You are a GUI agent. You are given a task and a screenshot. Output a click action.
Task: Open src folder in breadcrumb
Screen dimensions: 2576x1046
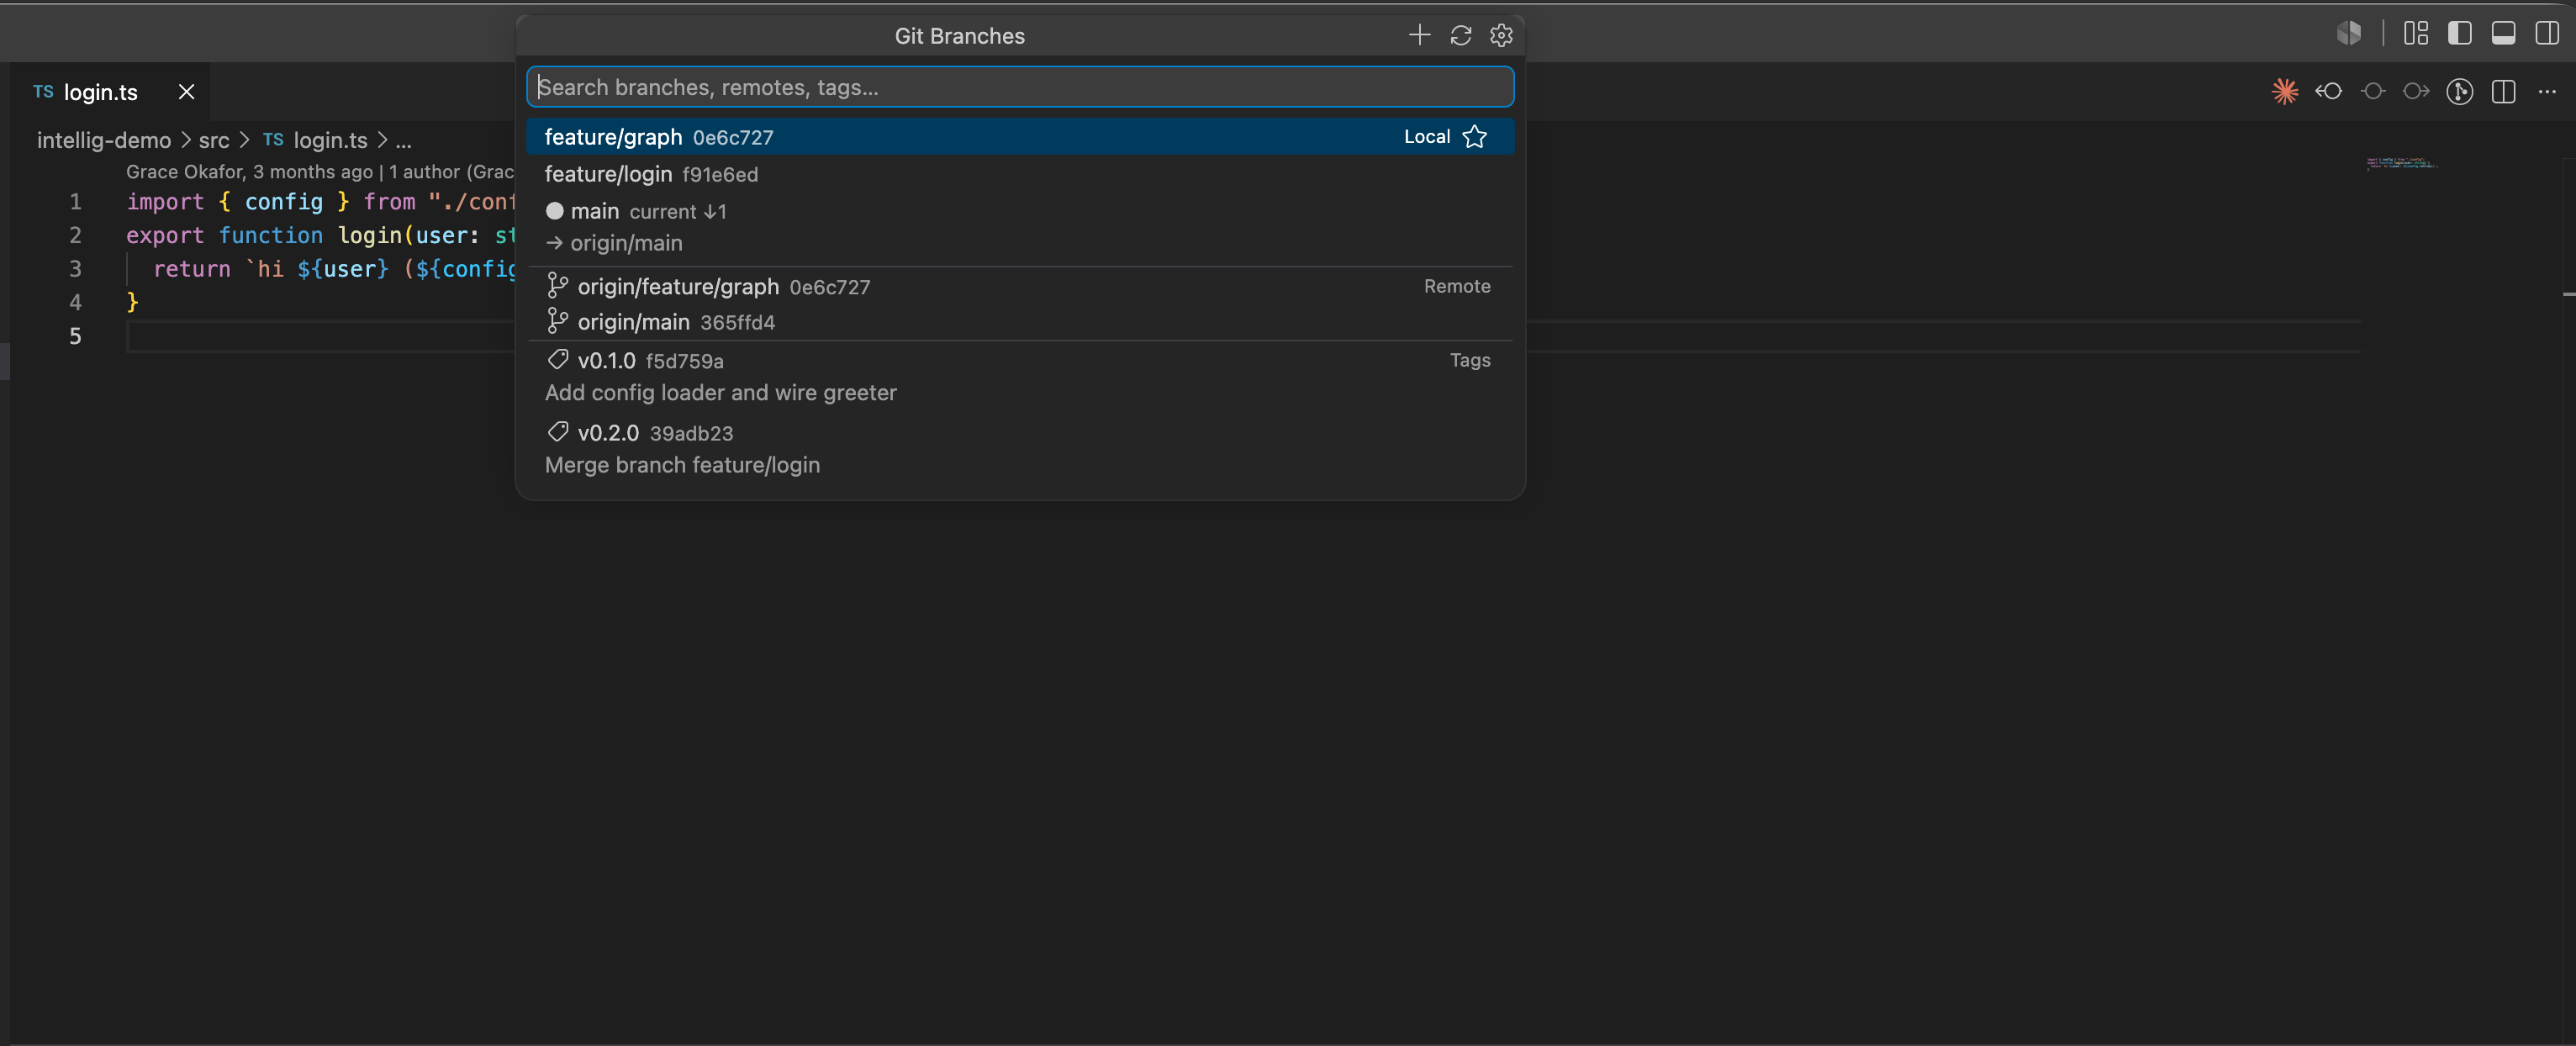click(214, 140)
